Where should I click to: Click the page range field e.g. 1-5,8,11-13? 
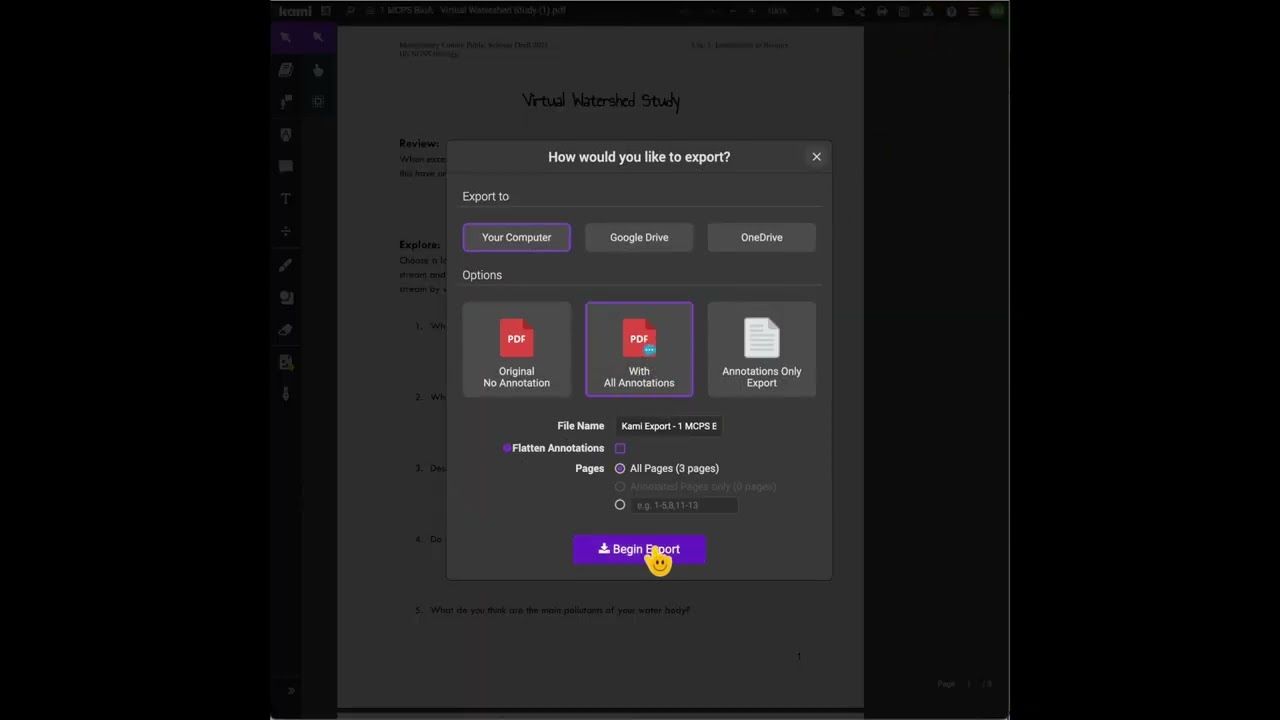coord(684,505)
